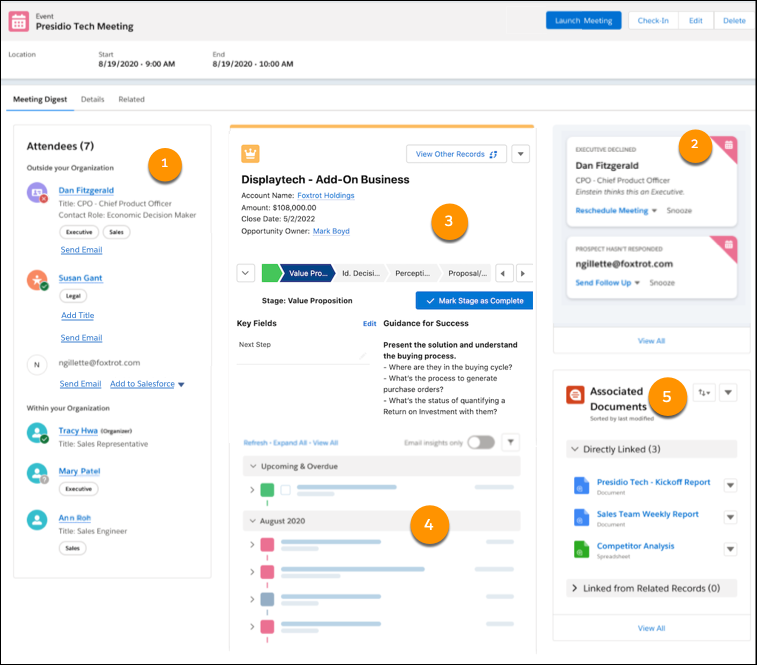Click the Associated Documents red icon
The image size is (758, 667).
[575, 395]
